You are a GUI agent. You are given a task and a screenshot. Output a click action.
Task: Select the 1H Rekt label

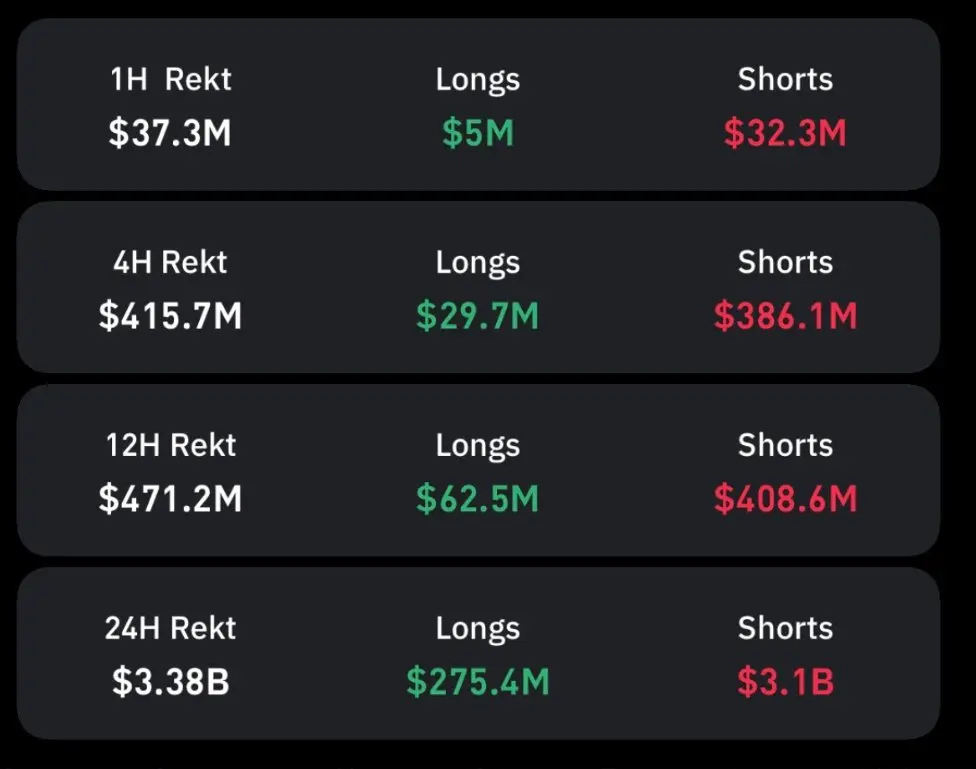pyautogui.click(x=171, y=79)
